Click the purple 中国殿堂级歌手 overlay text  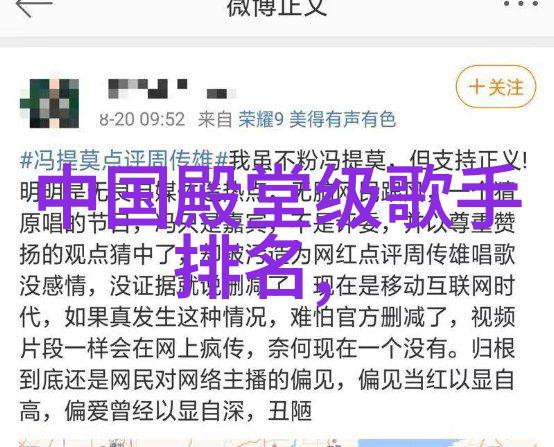point(279,200)
